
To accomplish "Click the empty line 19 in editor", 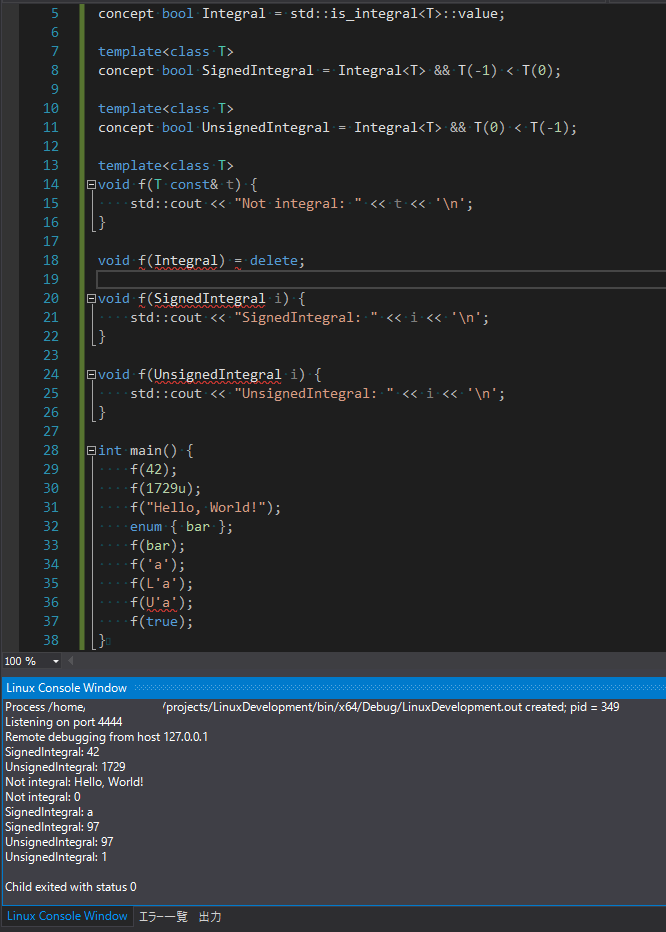I will pos(381,279).
